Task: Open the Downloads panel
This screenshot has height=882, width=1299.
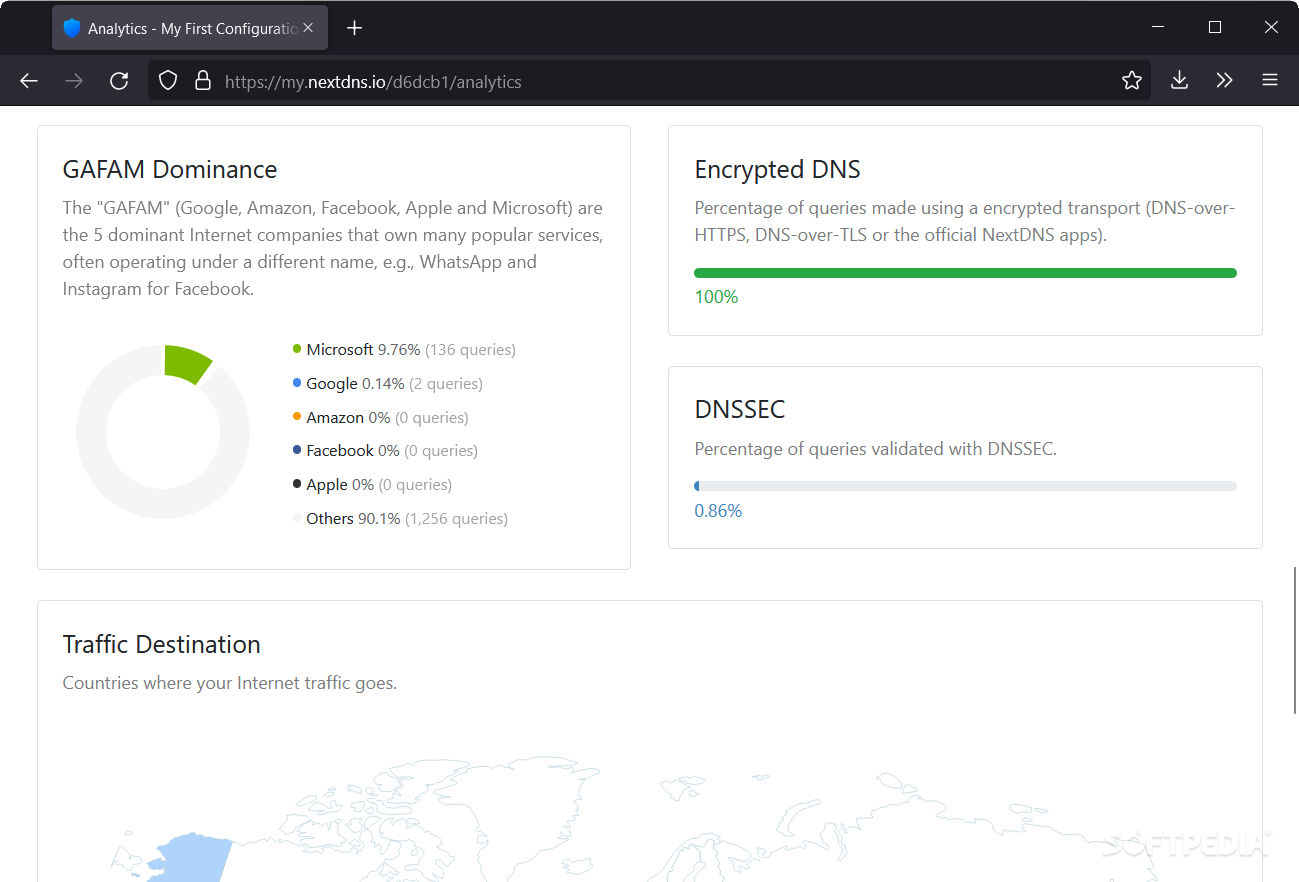Action: point(1180,81)
